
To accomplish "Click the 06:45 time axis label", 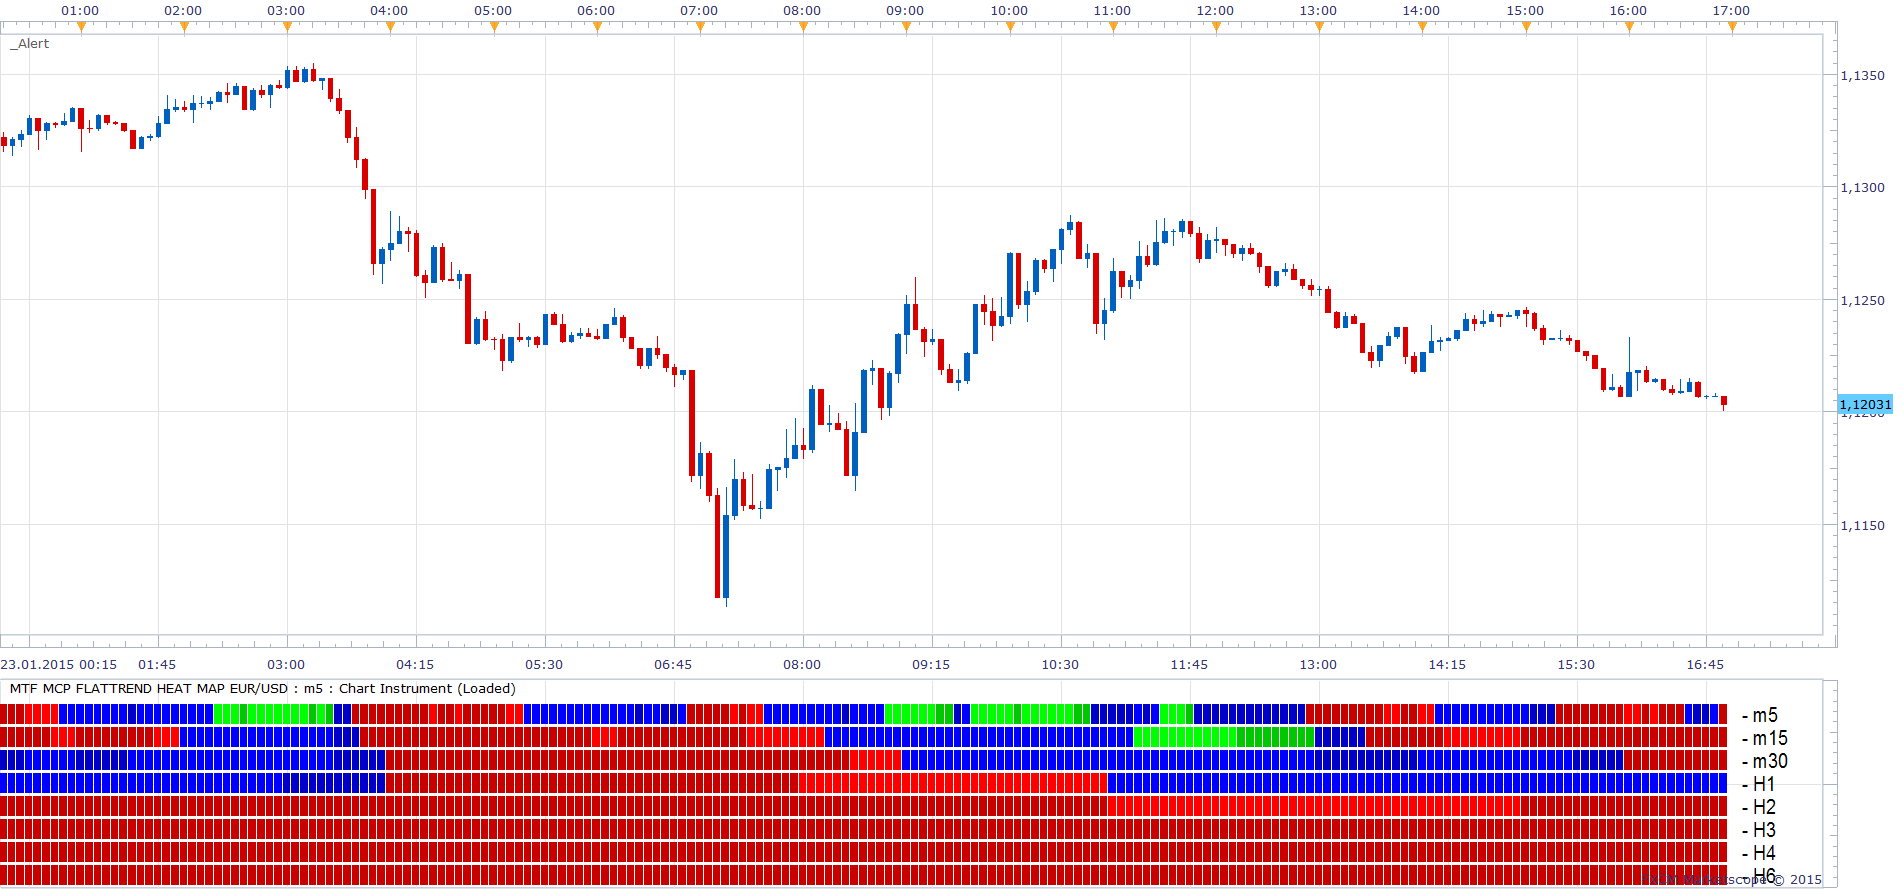I will coord(673,664).
